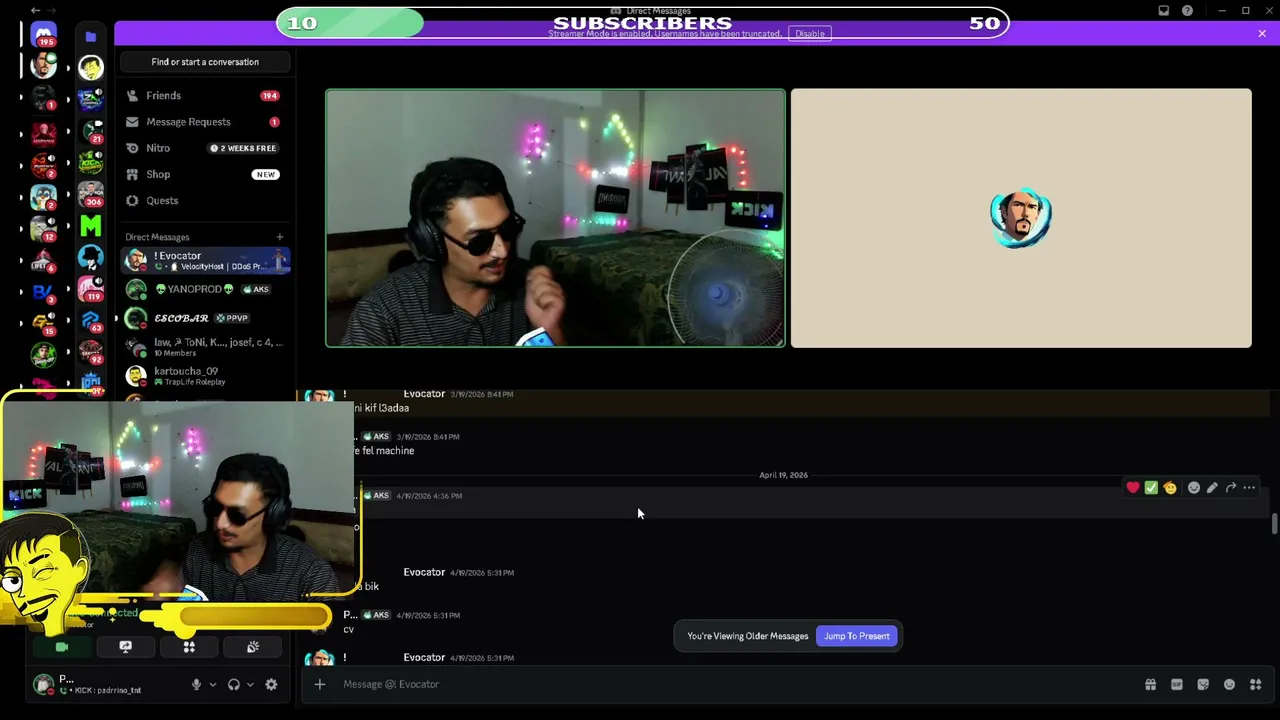Open the server with 119 badge

(x=91, y=289)
